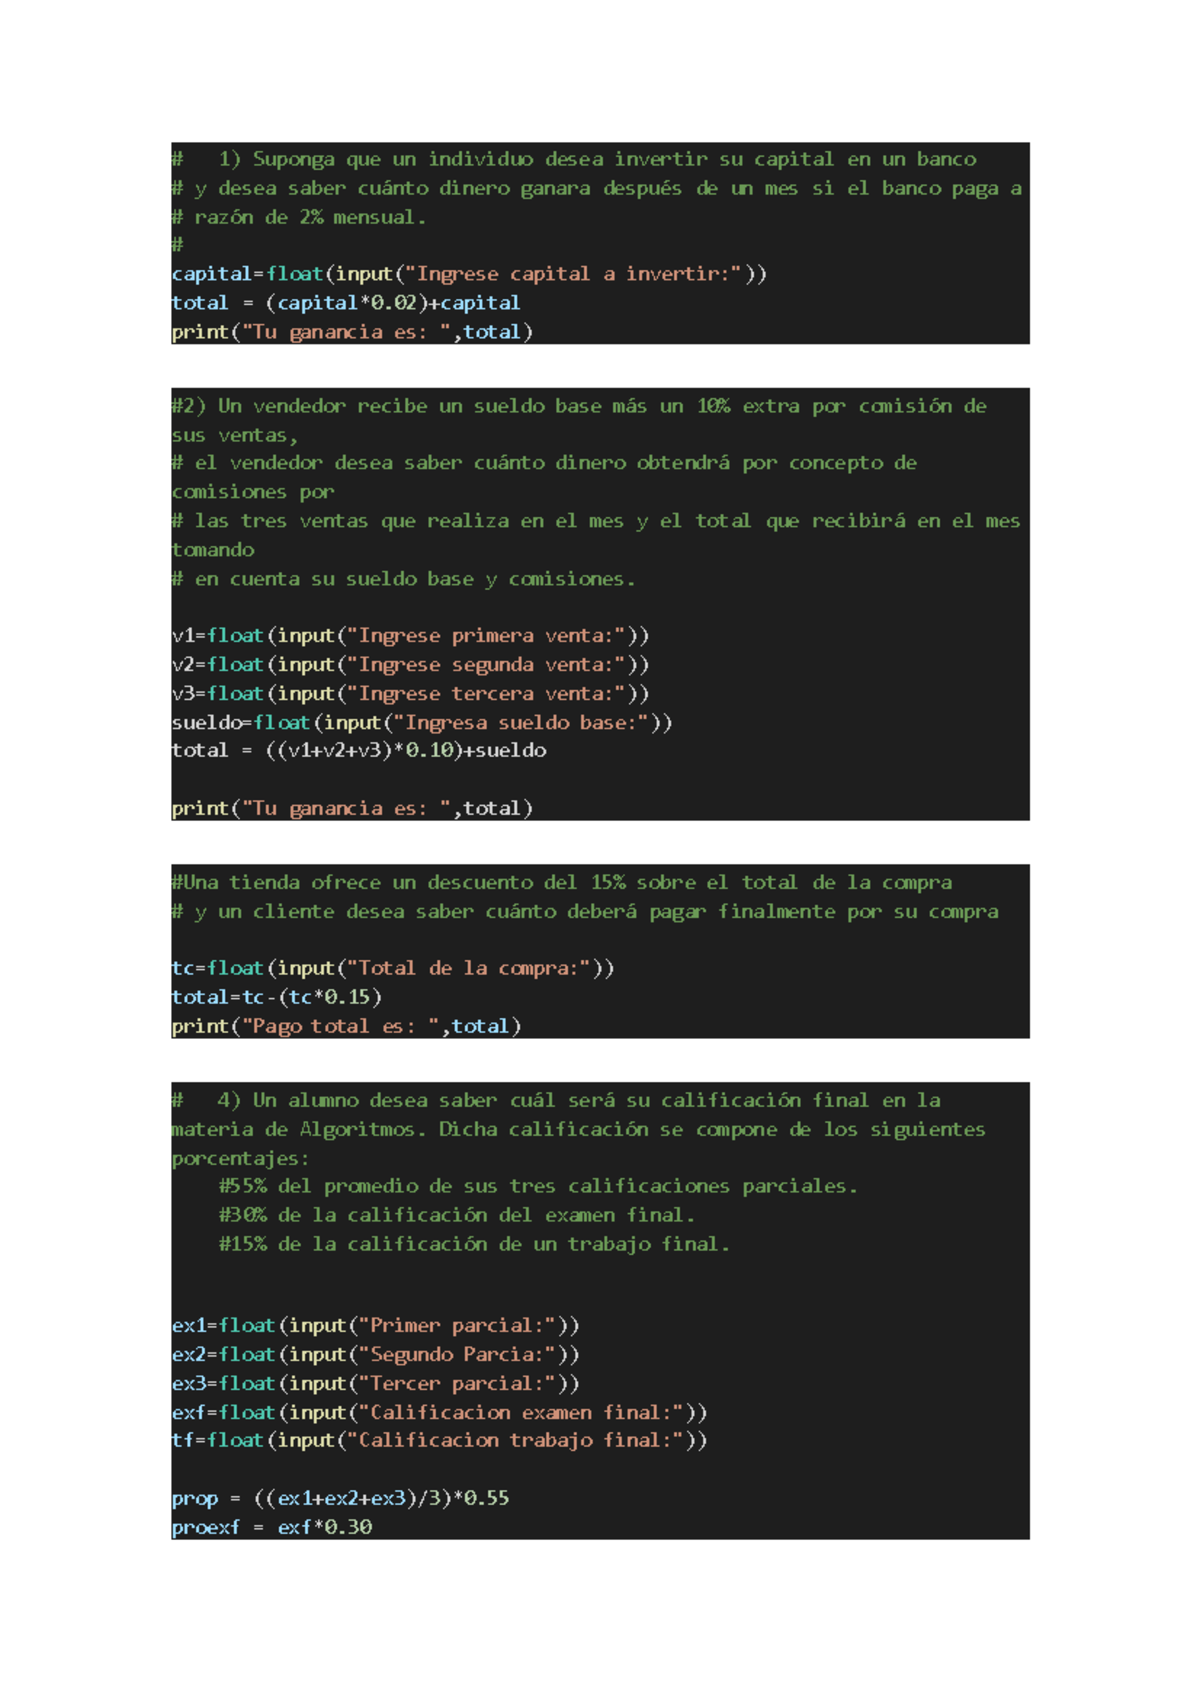Click the '#15% de la calificación' comment line

[x=473, y=1245]
